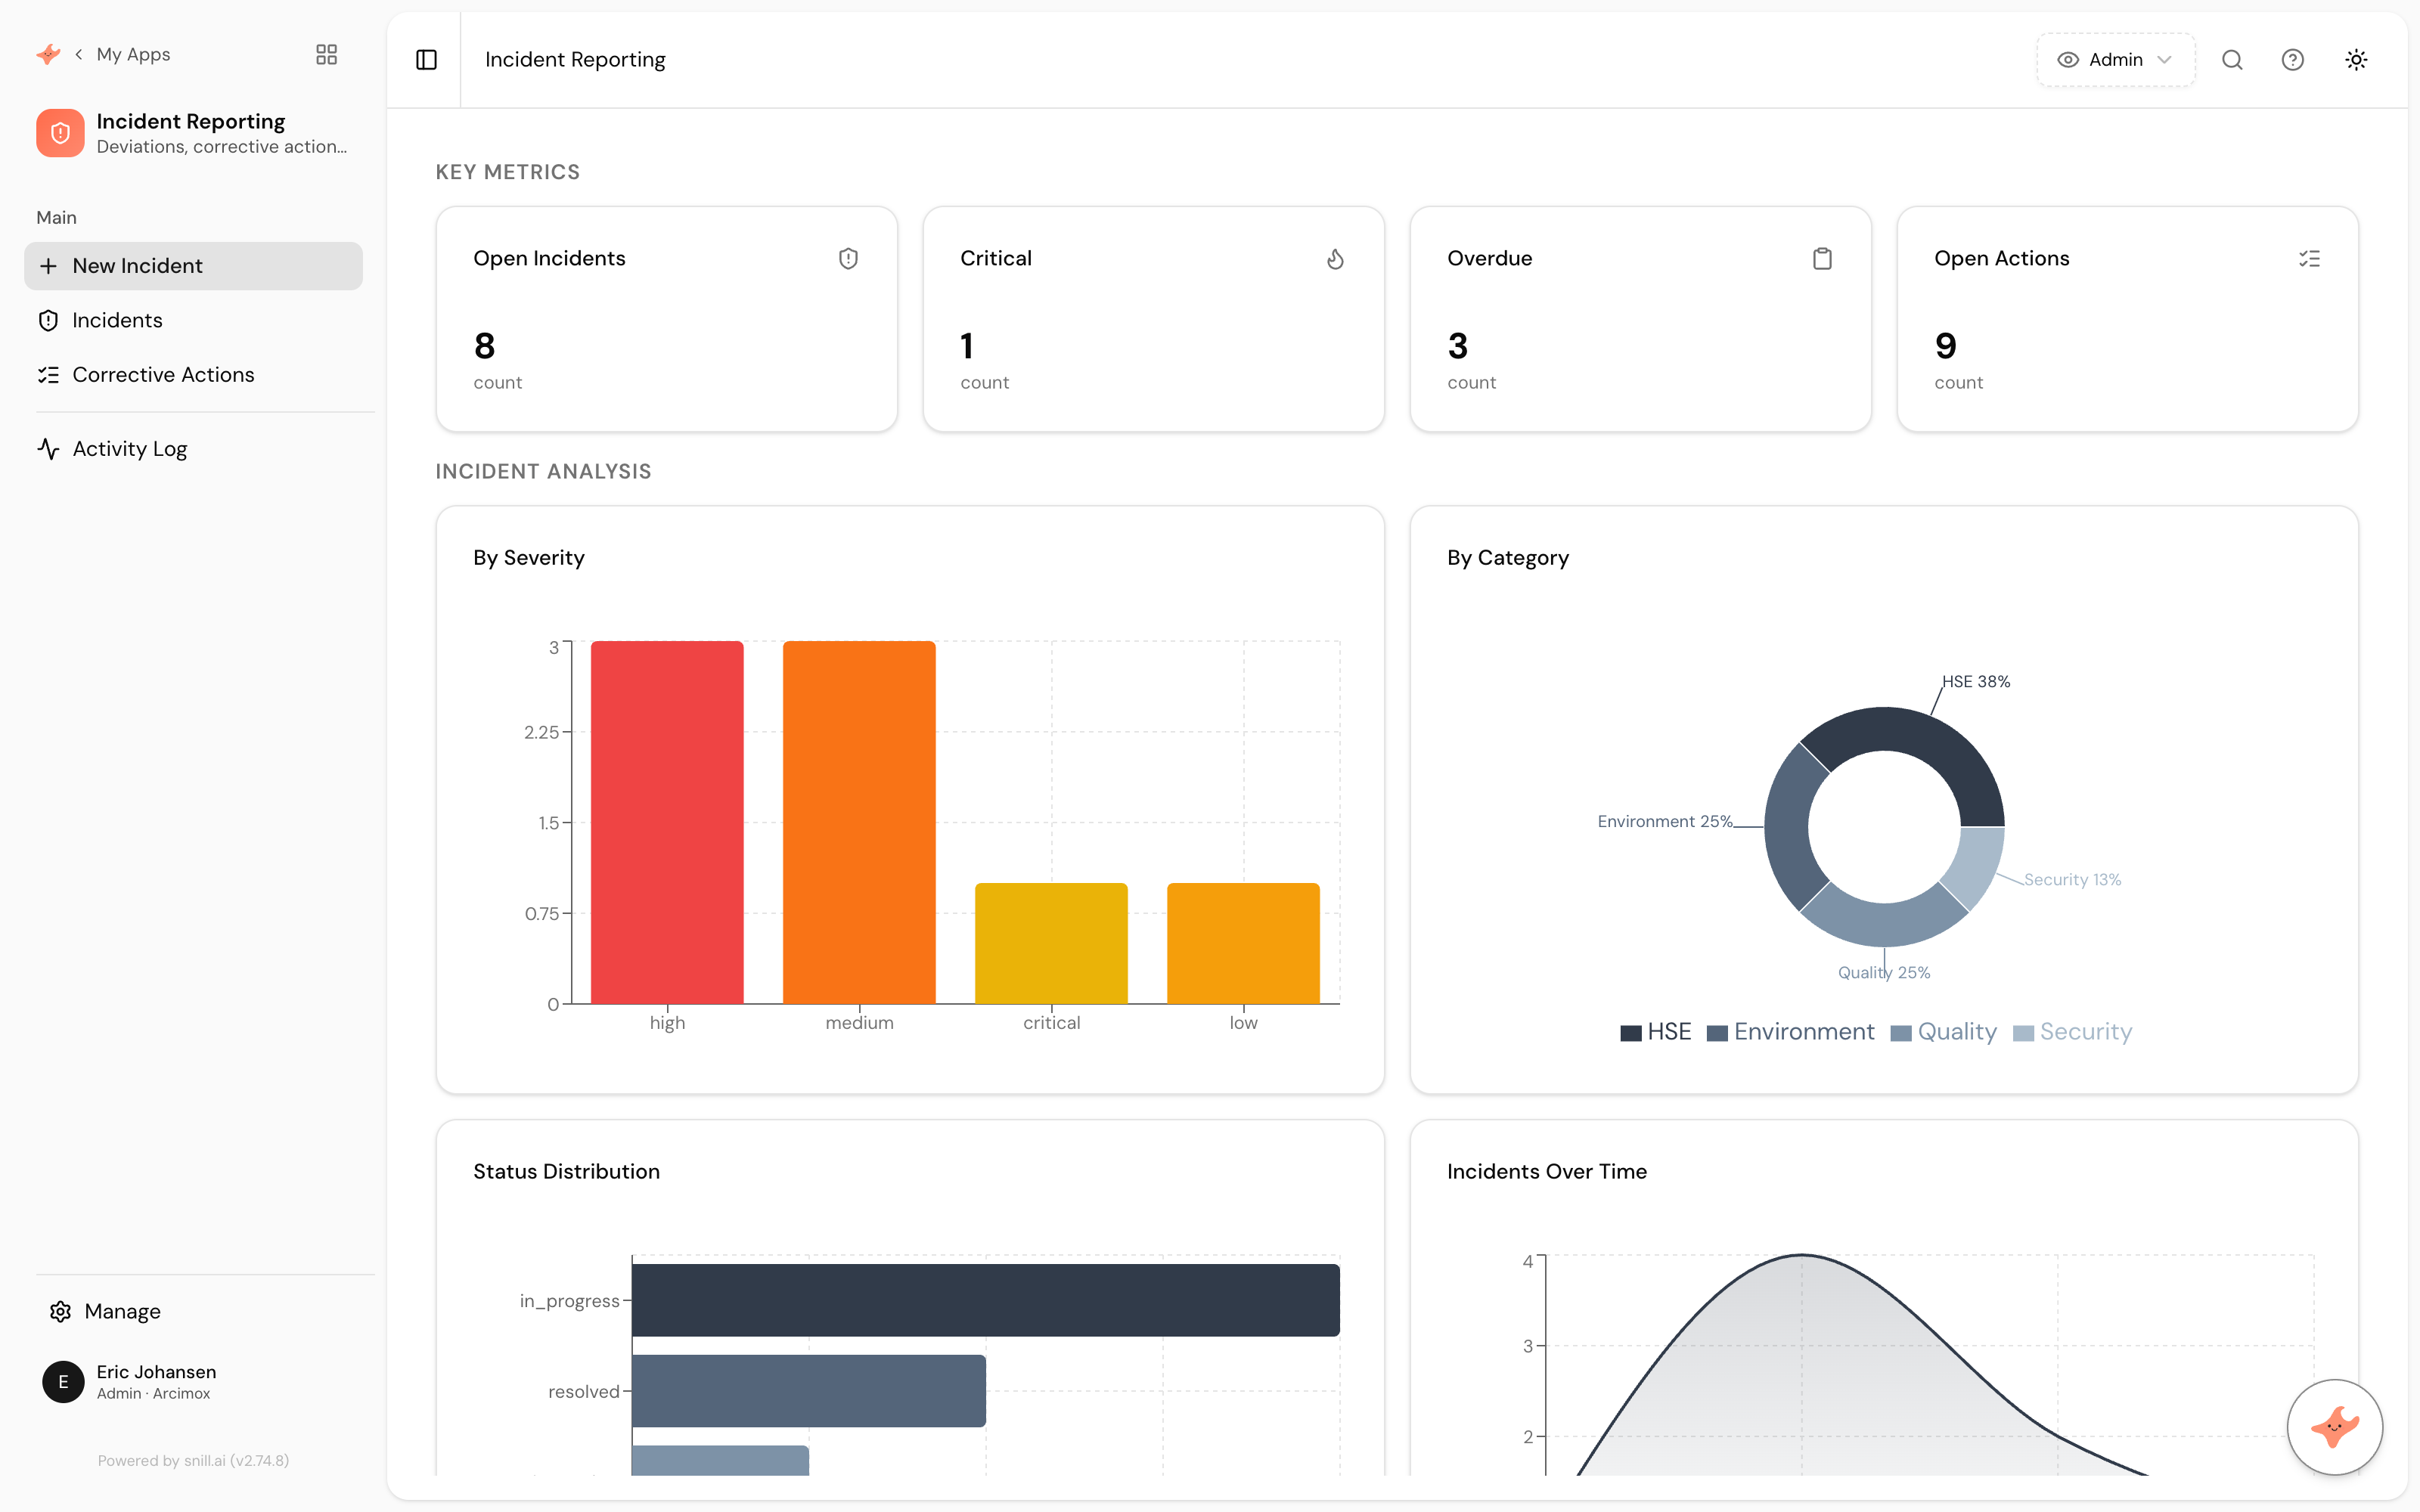Click the Incident Reporting shield app icon
Image resolution: width=2420 pixels, height=1512 pixels.
pos(60,133)
